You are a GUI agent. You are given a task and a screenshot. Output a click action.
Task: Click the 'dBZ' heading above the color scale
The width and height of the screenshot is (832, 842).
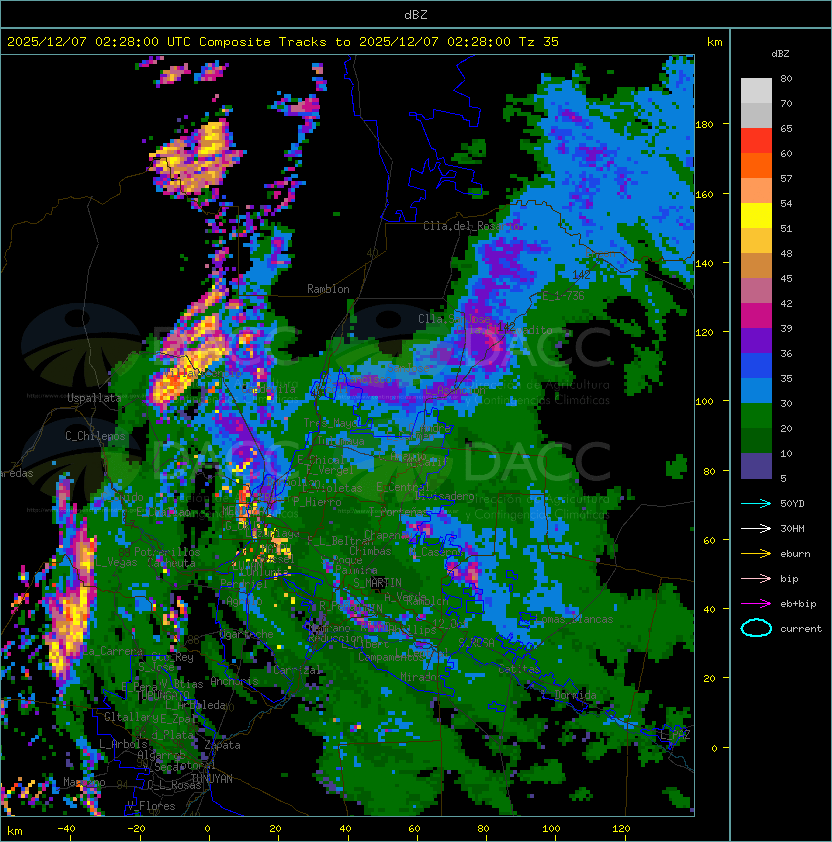coord(780,54)
